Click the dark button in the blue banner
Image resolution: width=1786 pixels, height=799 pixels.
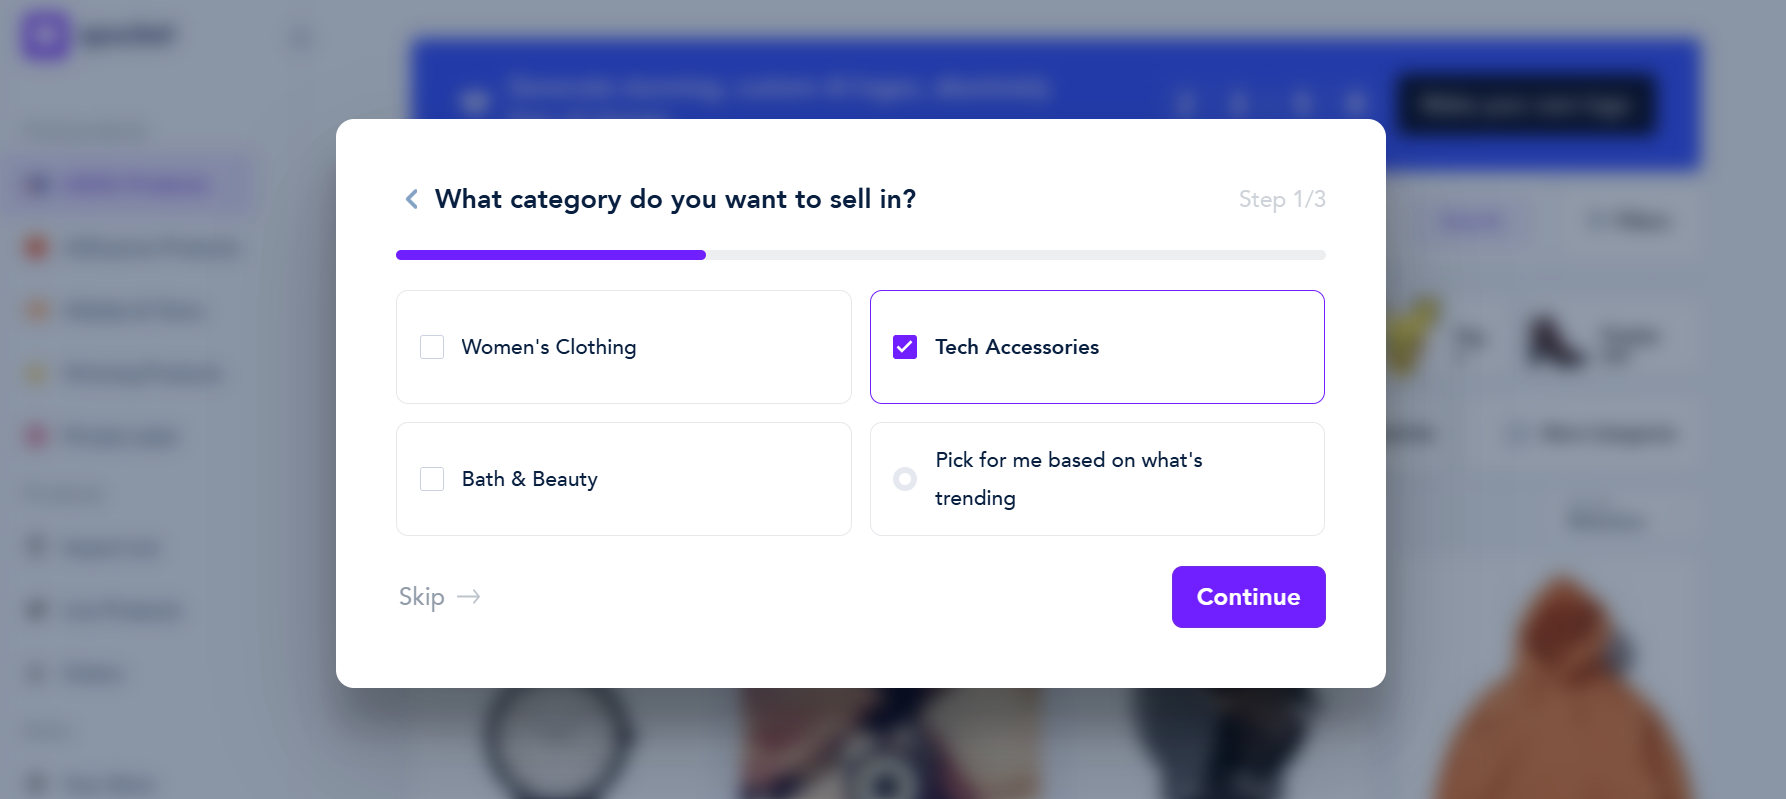tap(1524, 104)
